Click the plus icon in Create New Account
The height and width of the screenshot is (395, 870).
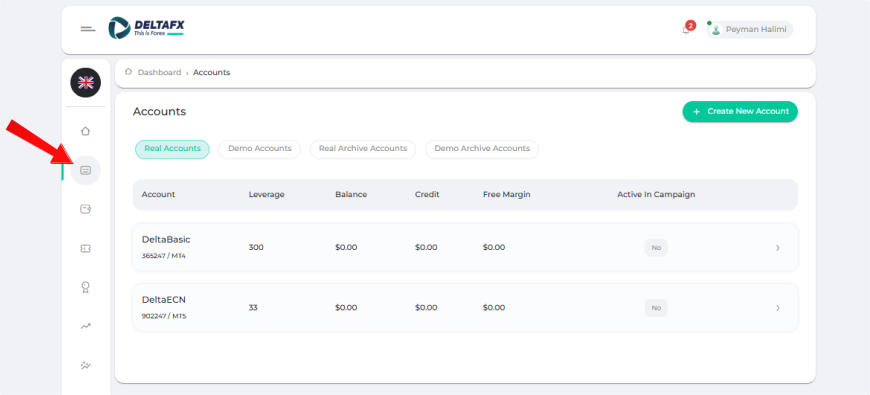click(696, 112)
